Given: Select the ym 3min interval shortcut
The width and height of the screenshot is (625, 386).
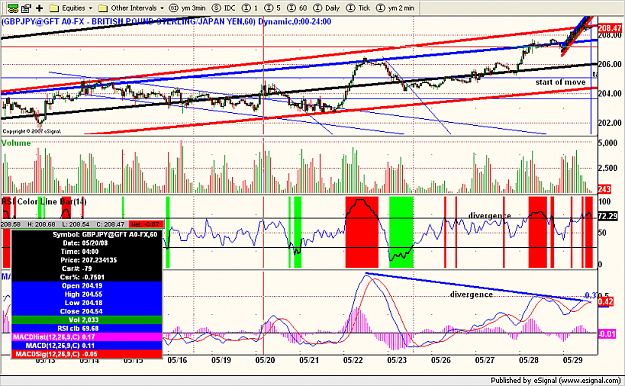Looking at the screenshot, I should (187, 8).
